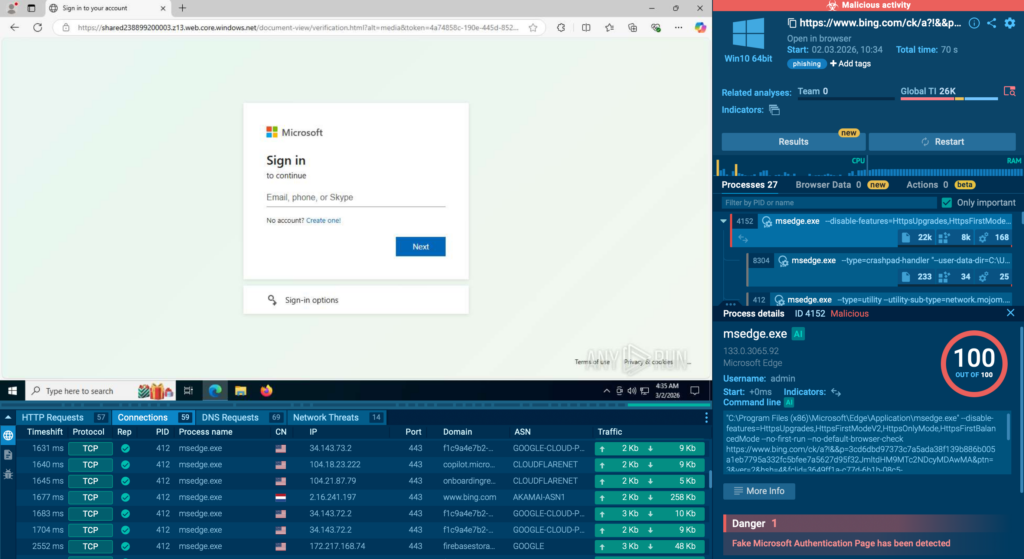Close the Process details panel
The width and height of the screenshot is (1024, 559).
click(x=1010, y=313)
